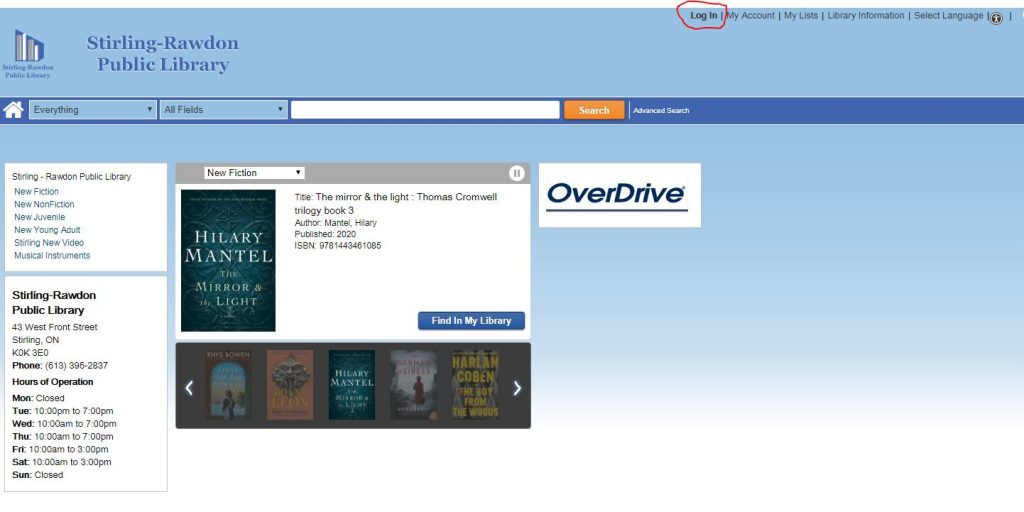Viewport: 1024px width, 512px height.
Task: Select the orange-cover book thumbnail in carousel
Action: (x=290, y=385)
